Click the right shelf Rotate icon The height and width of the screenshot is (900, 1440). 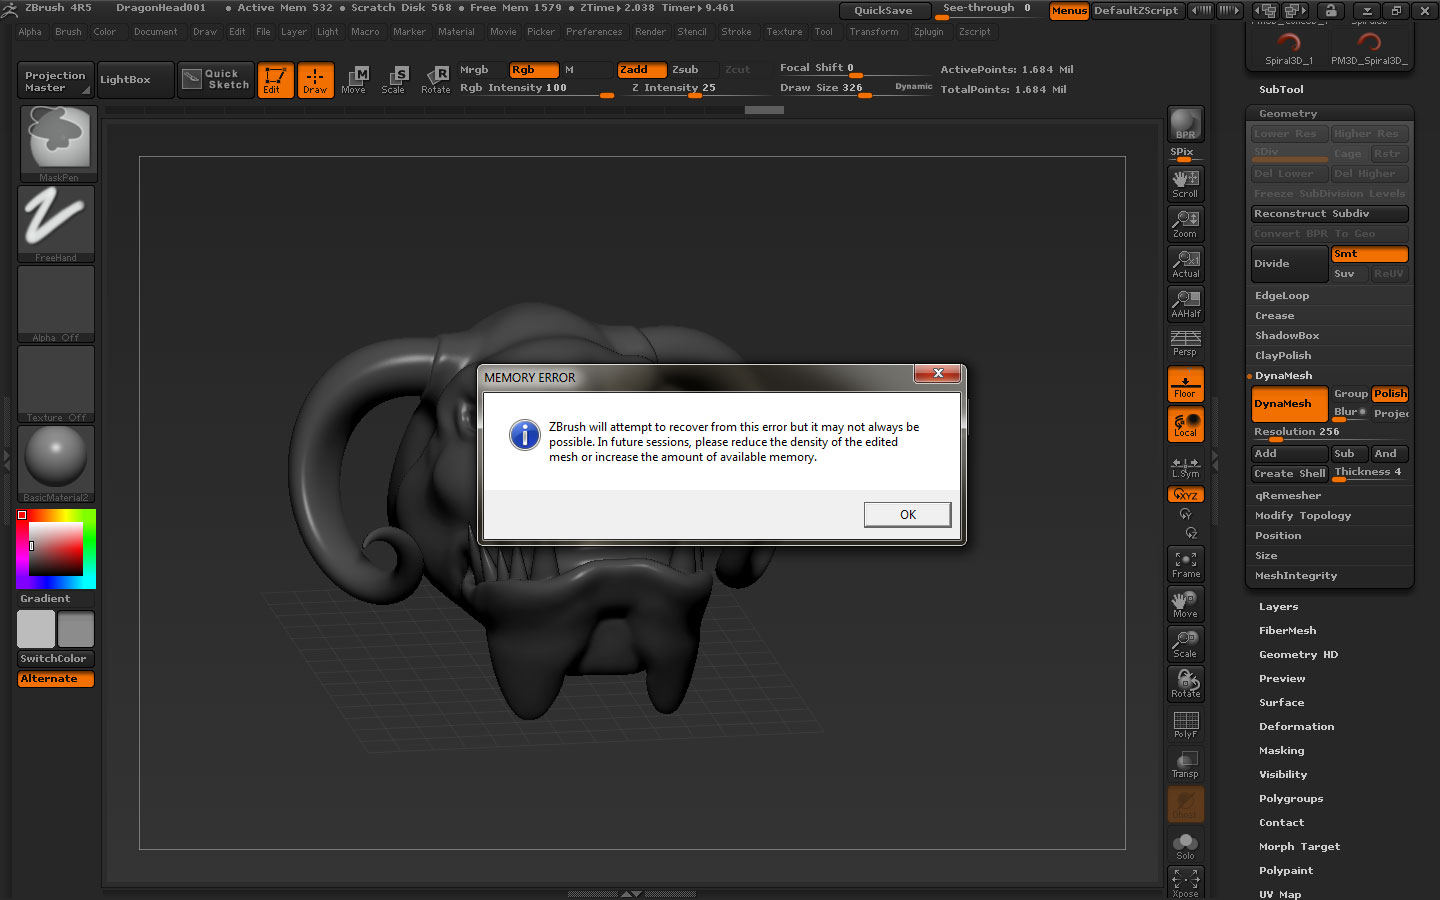tap(1185, 684)
